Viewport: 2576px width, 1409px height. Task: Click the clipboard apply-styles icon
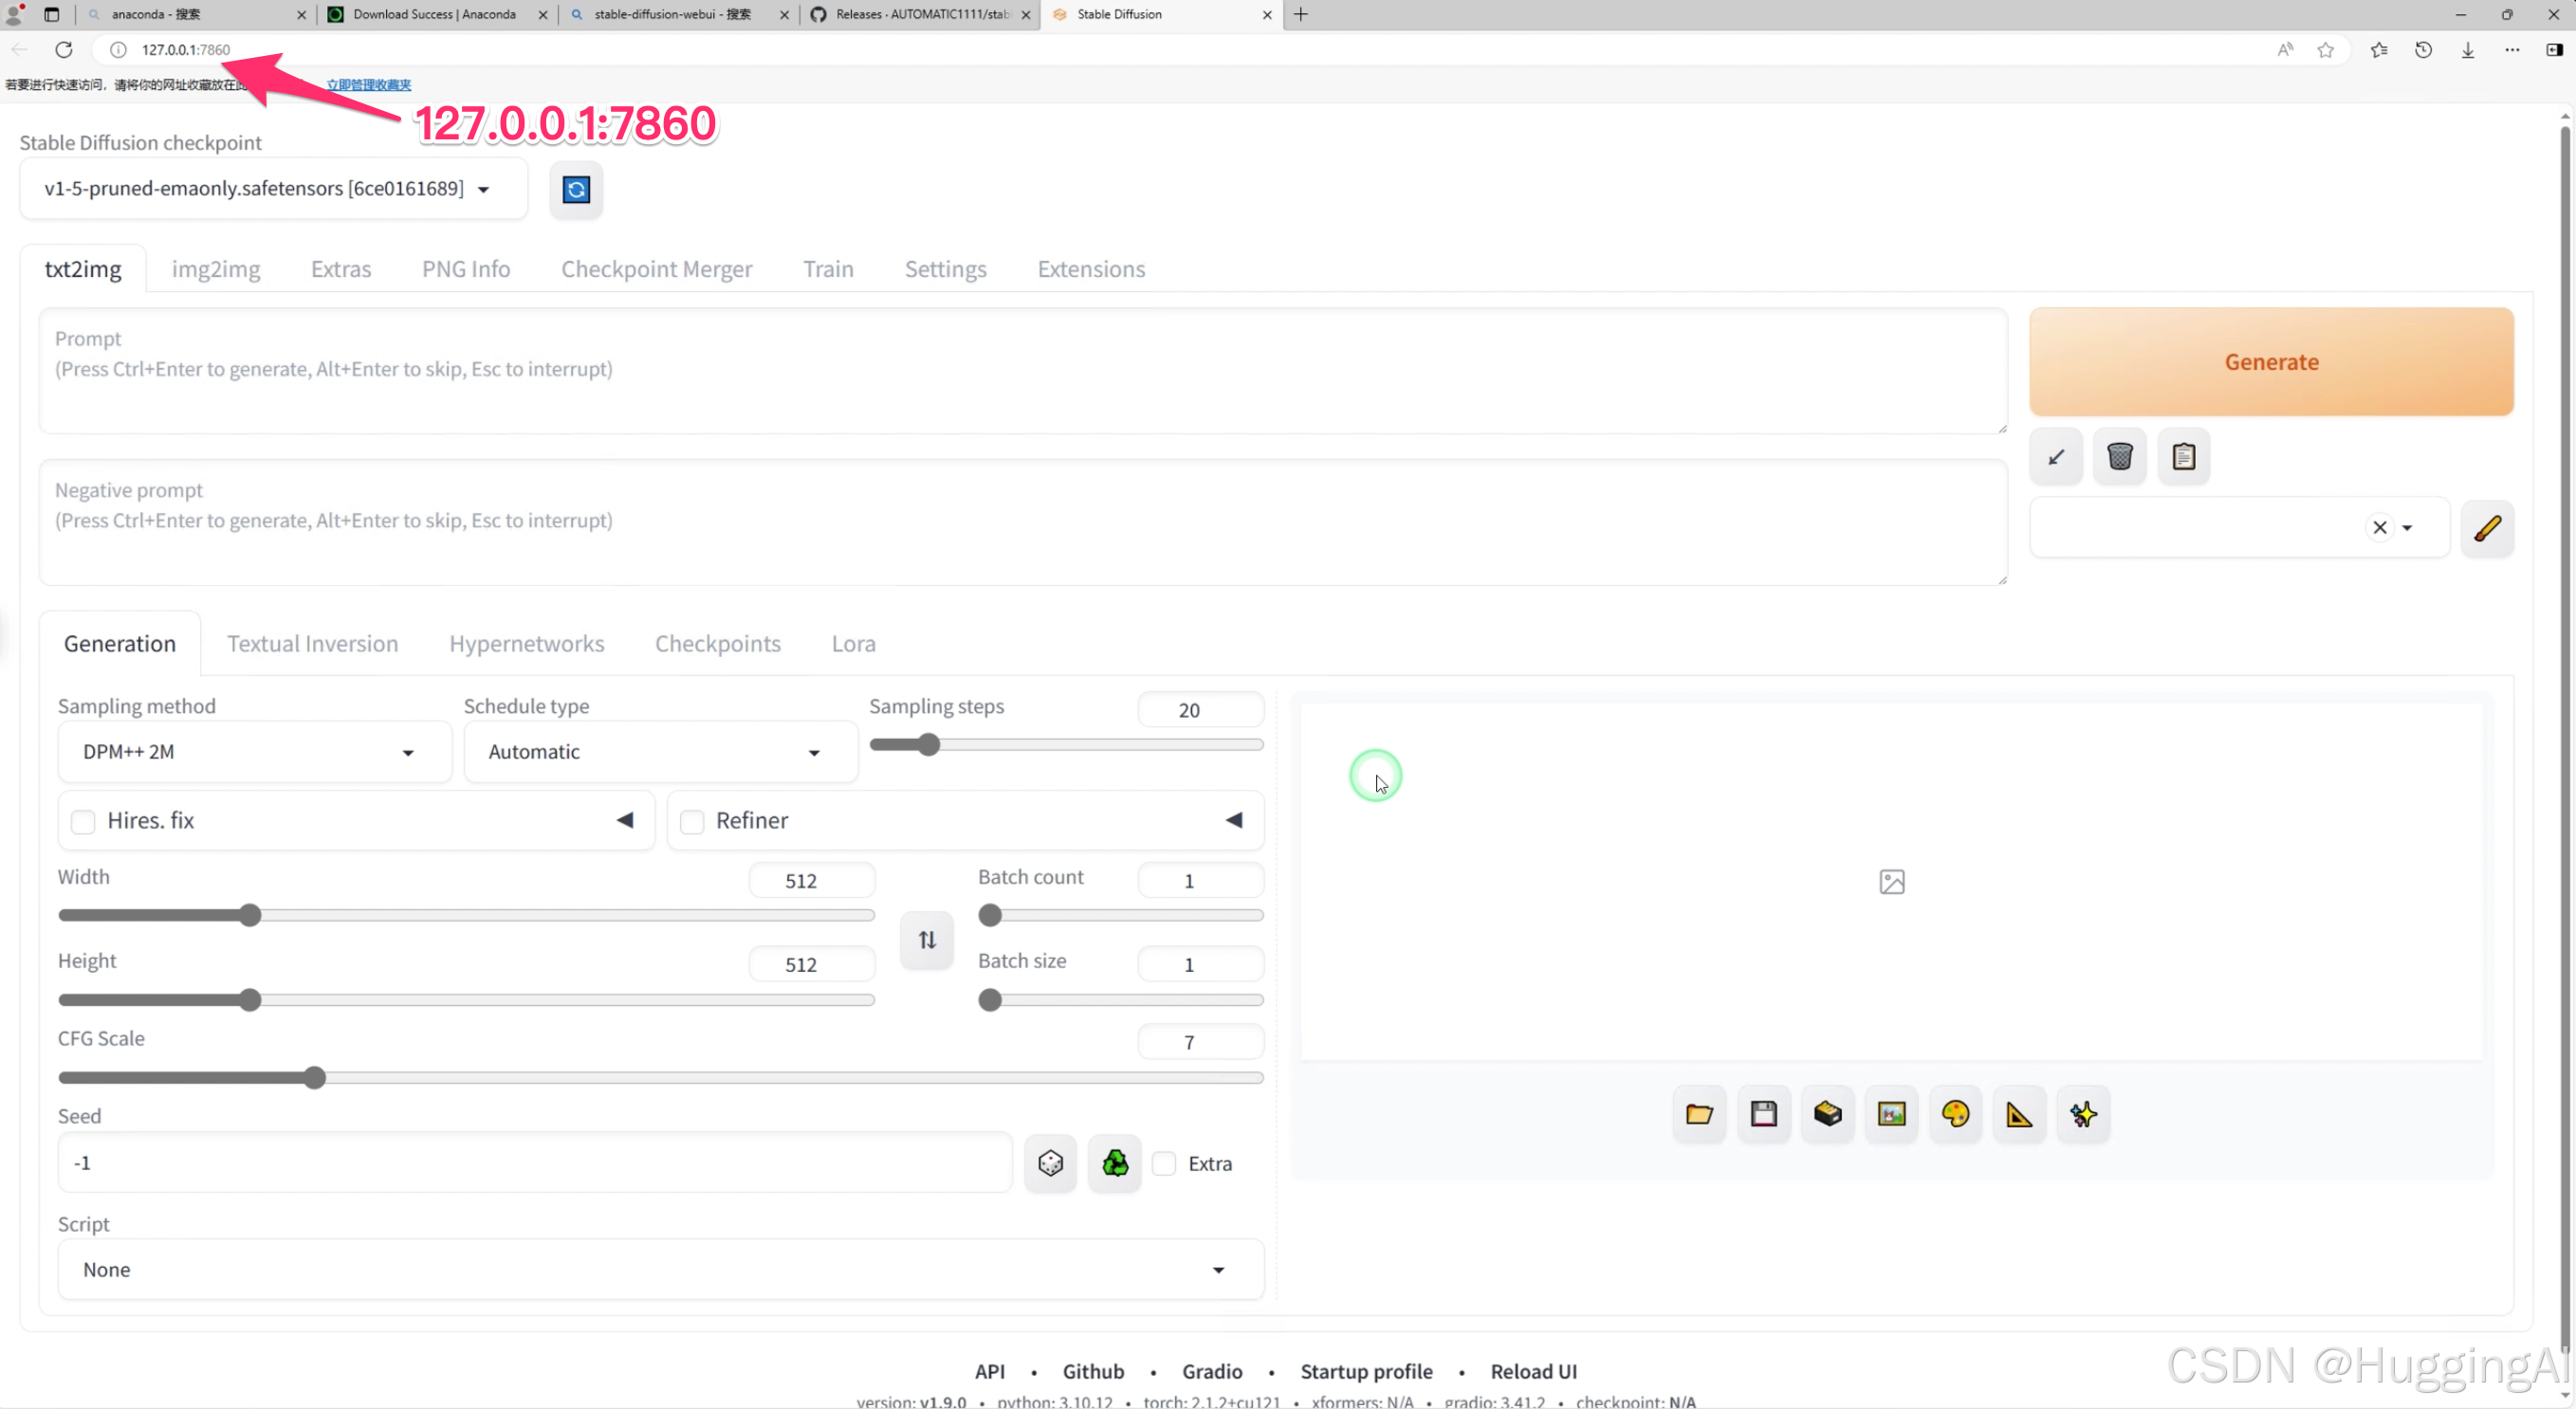(x=2183, y=457)
